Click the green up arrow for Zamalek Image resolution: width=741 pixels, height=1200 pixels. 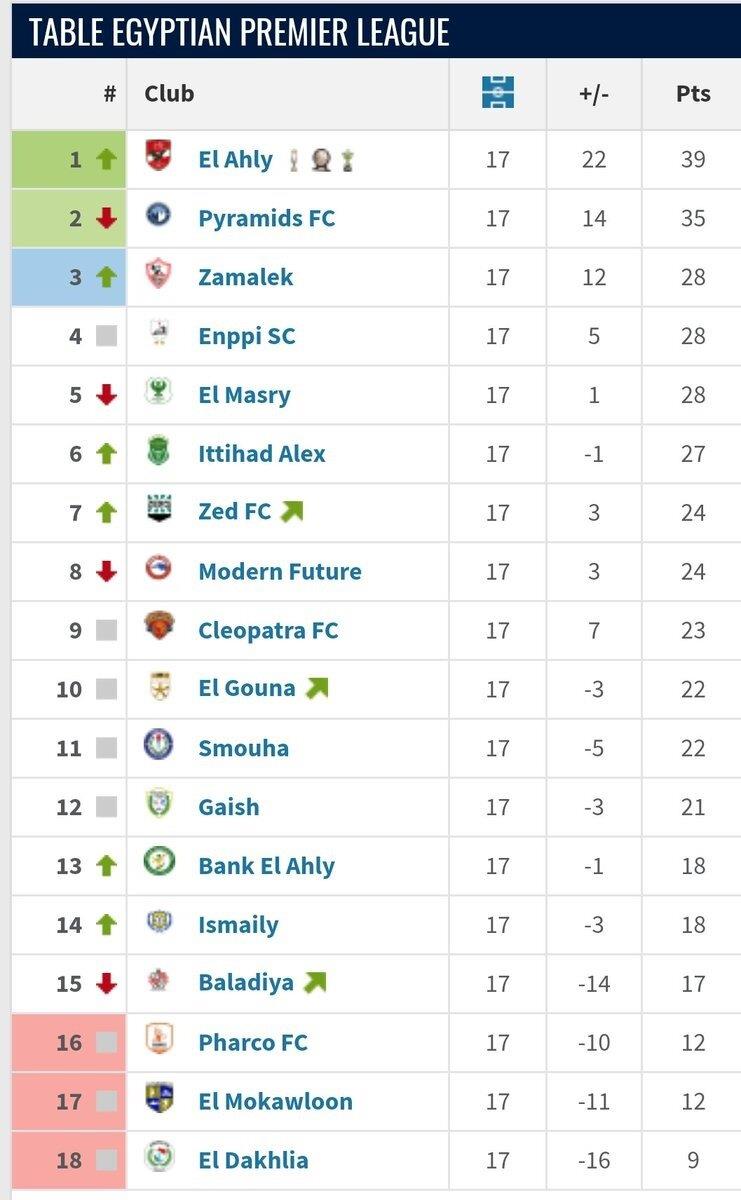pos(107,277)
